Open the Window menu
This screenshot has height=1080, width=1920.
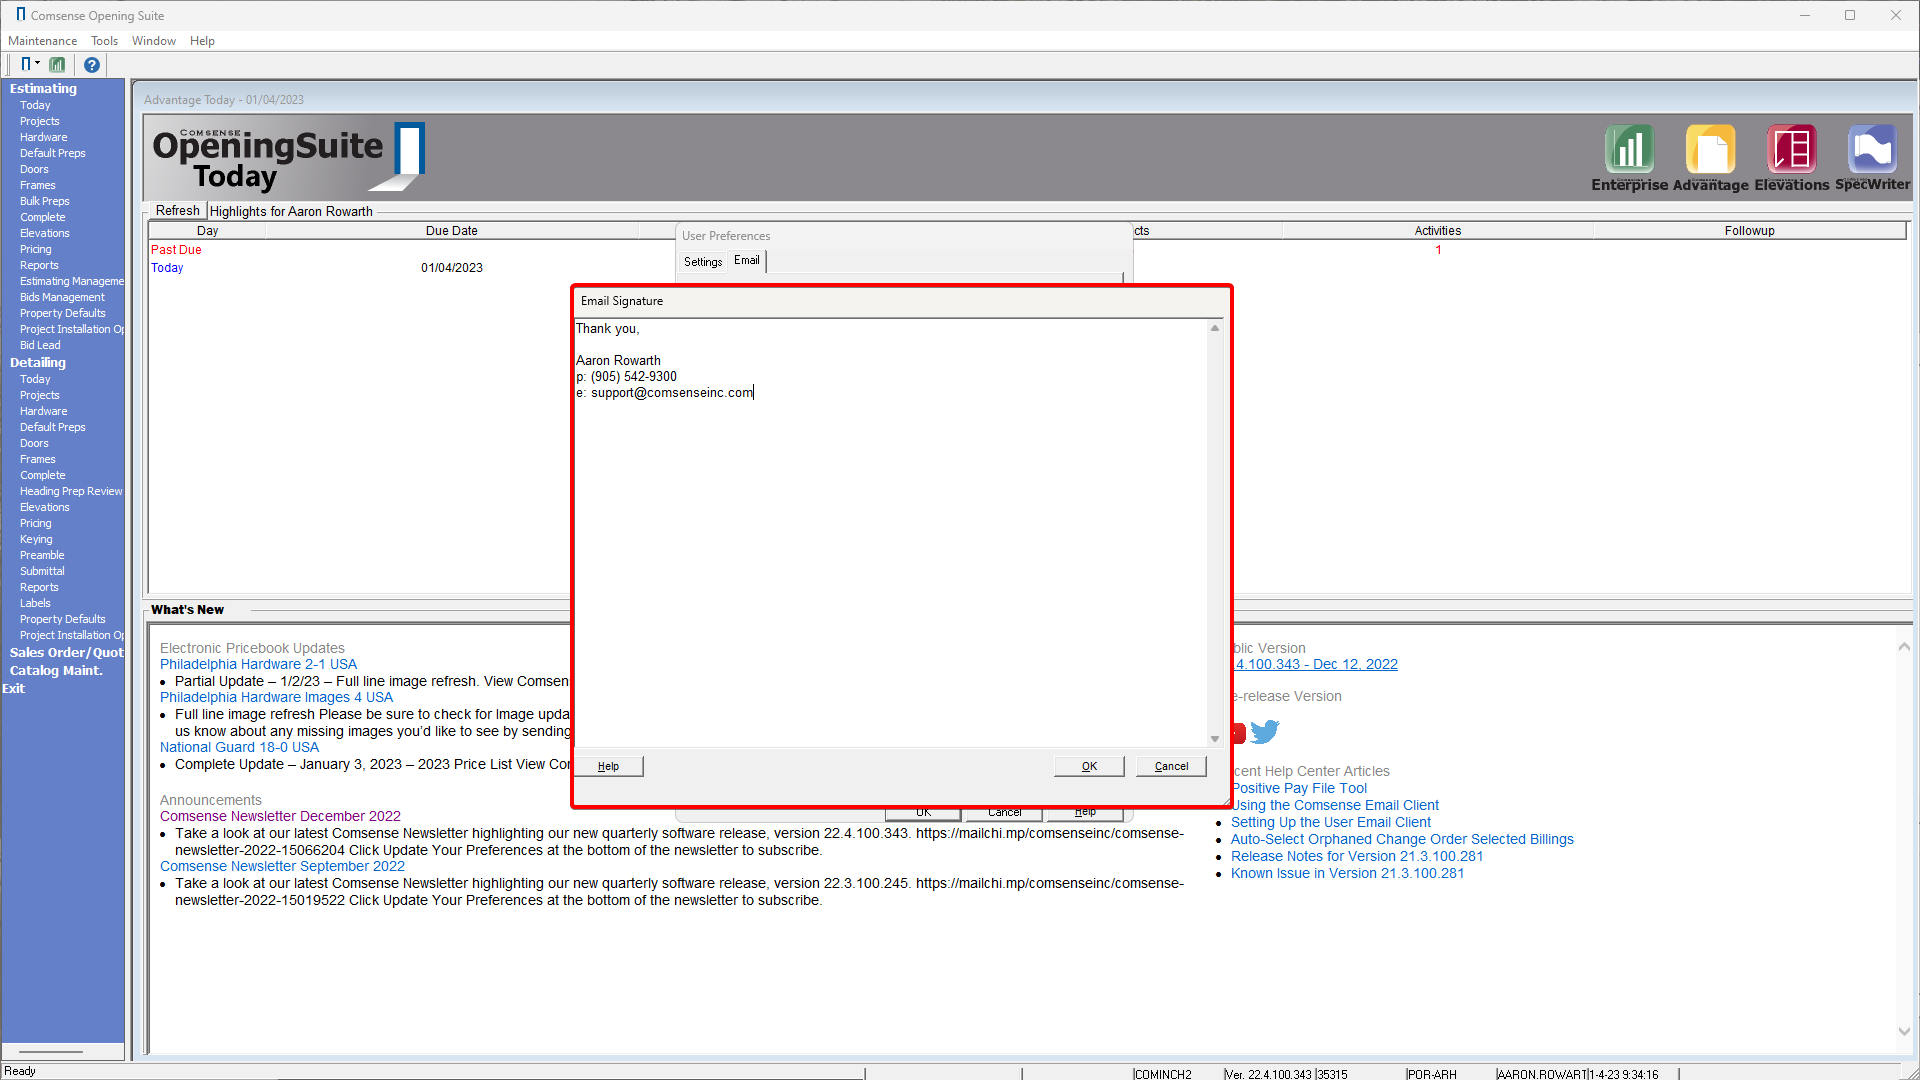154,41
